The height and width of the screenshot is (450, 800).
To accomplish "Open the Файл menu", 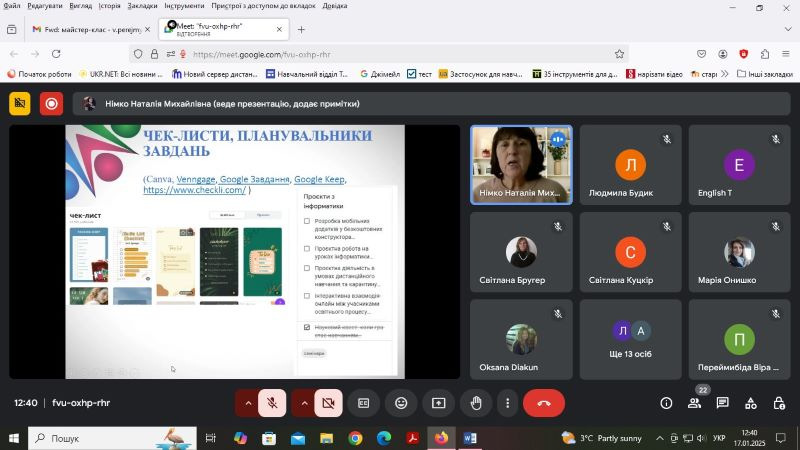I will pyautogui.click(x=11, y=6).
